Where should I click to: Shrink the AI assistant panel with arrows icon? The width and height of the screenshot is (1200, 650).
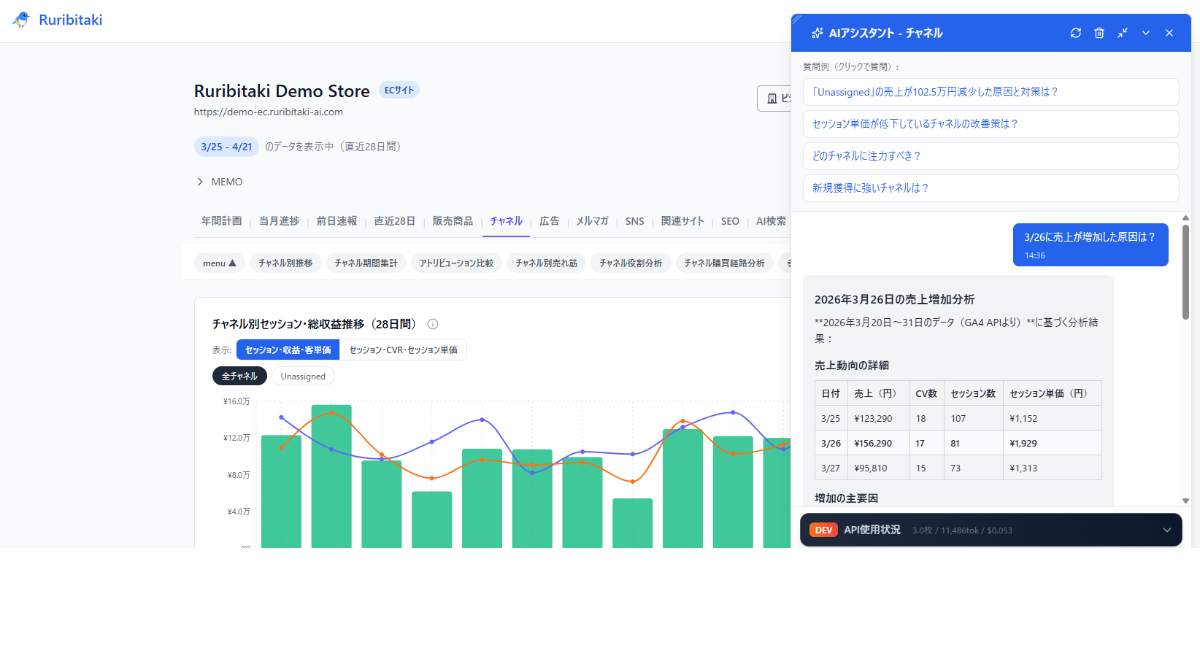tap(1122, 33)
